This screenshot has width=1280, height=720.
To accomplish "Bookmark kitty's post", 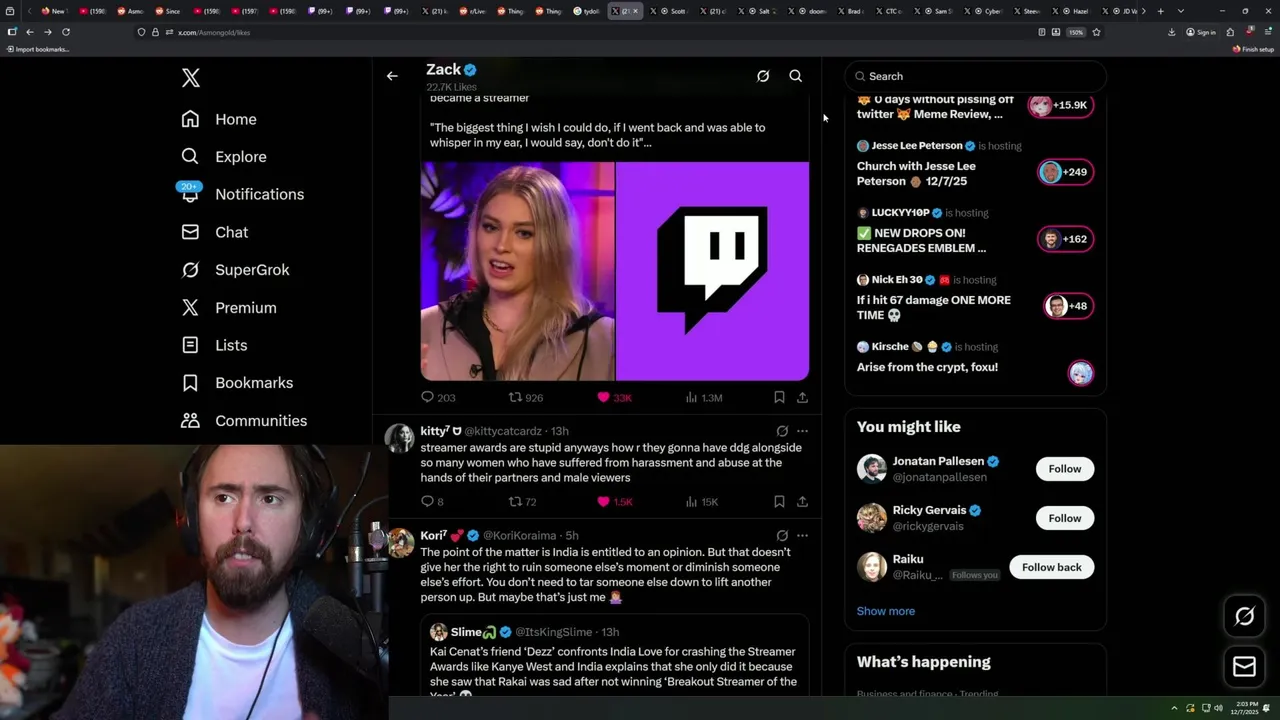I will pyautogui.click(x=779, y=501).
